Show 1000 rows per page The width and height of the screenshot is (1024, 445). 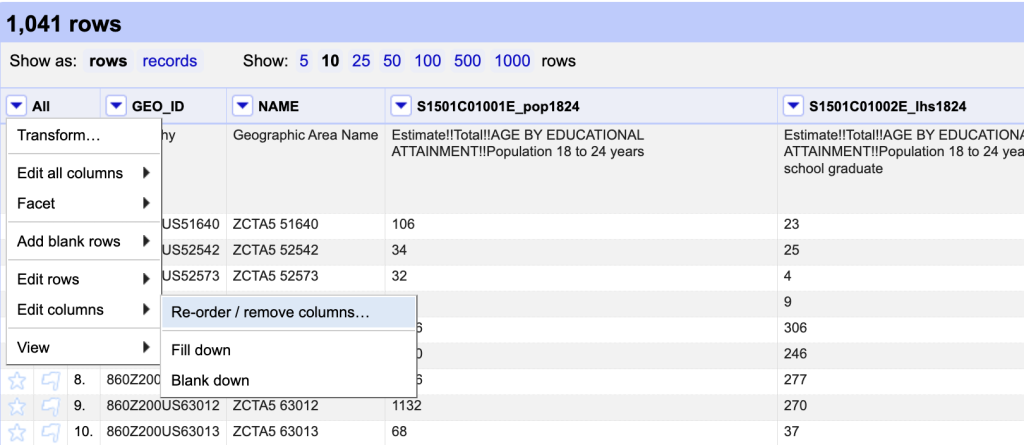coord(512,61)
